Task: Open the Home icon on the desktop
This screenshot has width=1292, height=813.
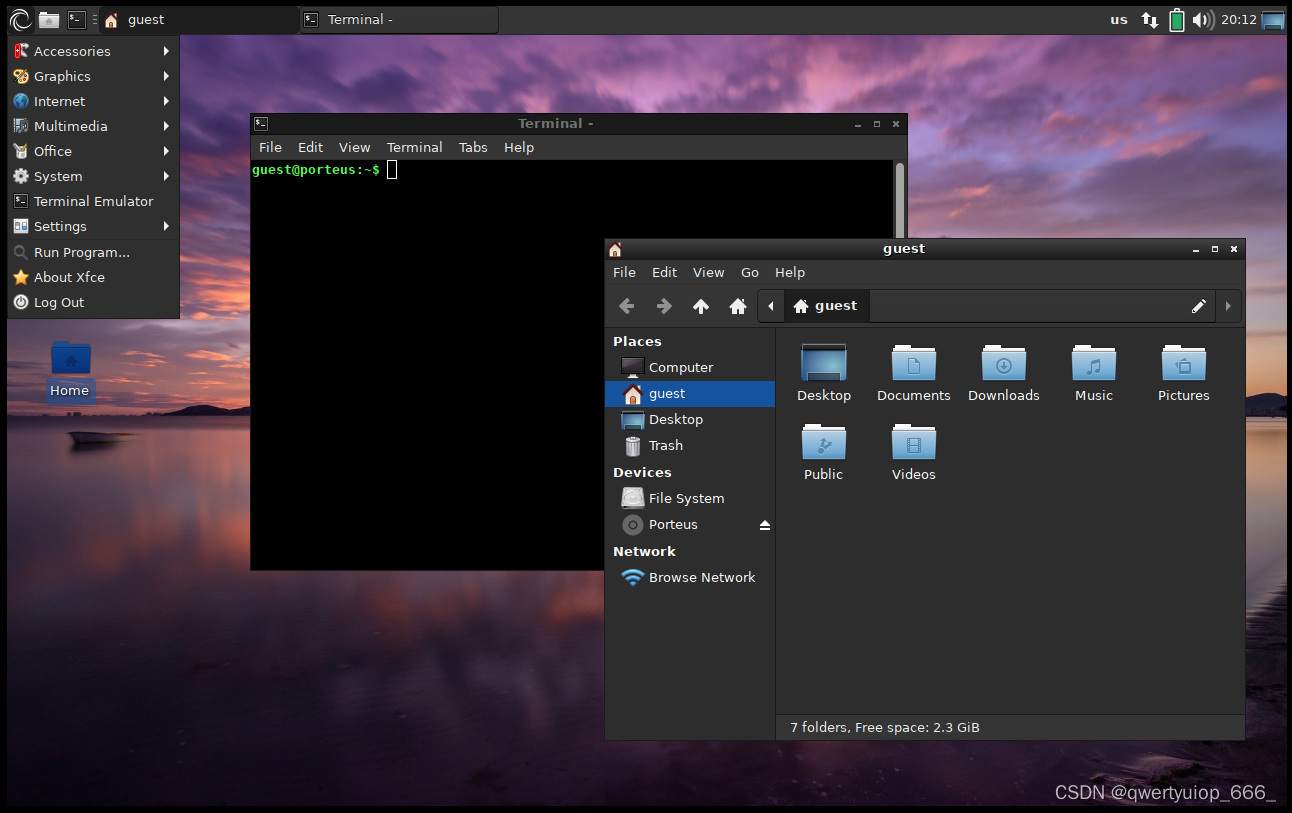Action: click(x=69, y=360)
